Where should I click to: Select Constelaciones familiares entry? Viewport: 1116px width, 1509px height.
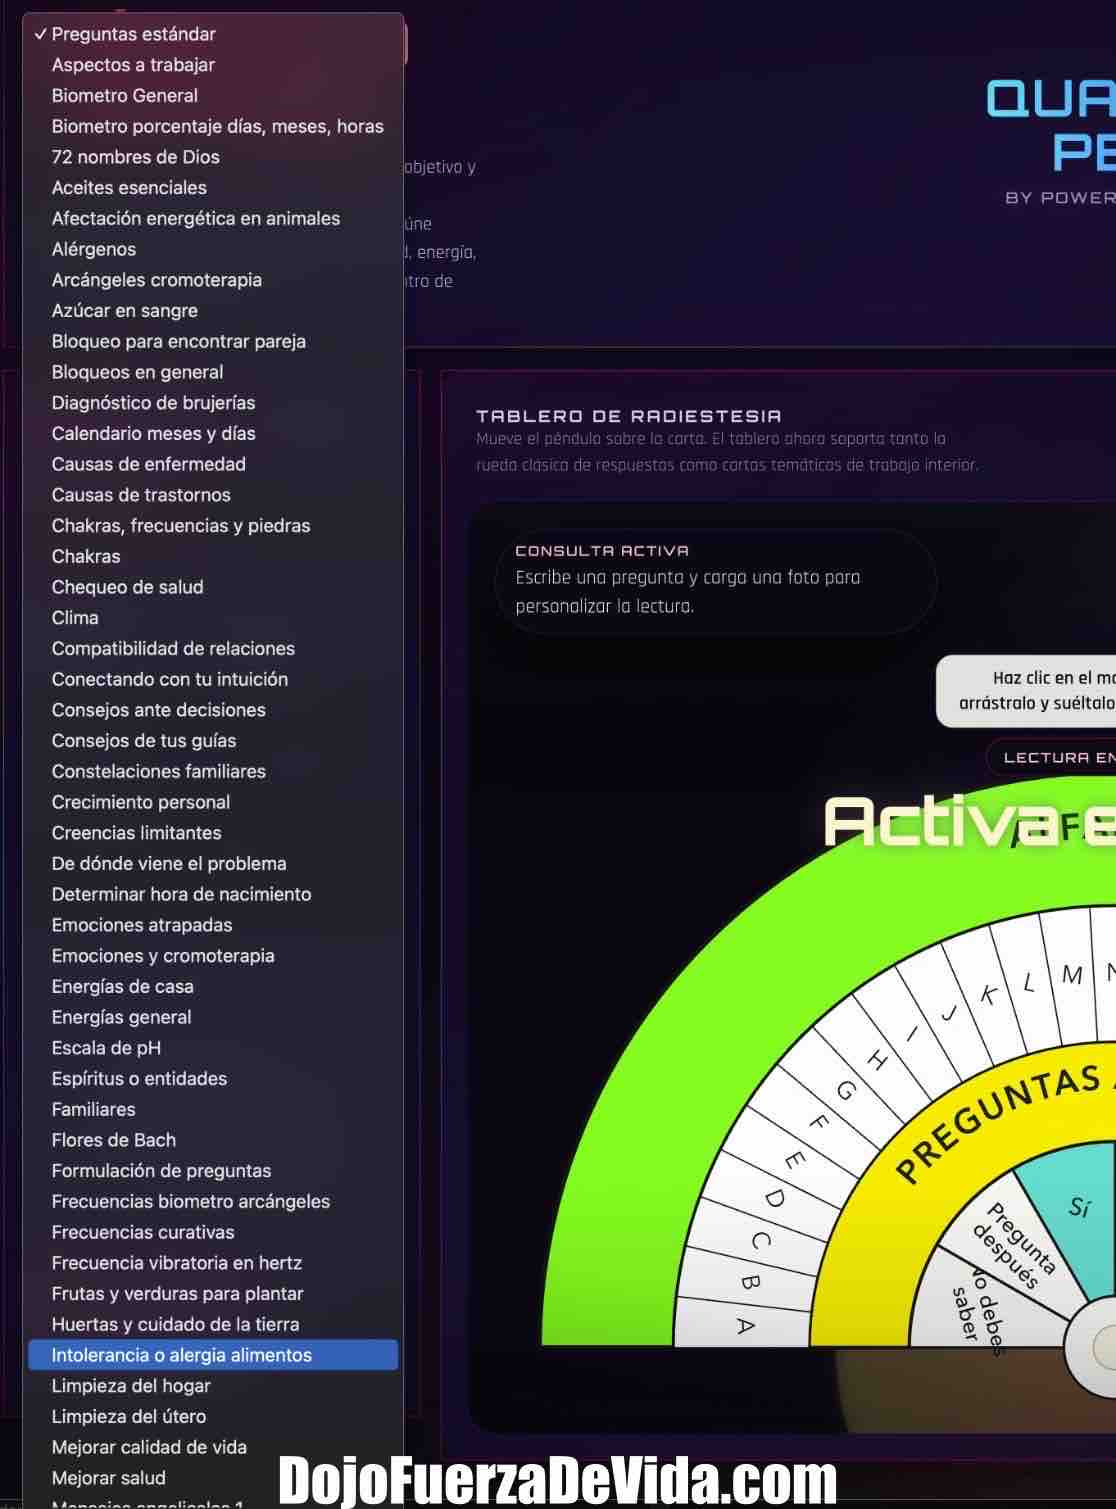pyautogui.click(x=213, y=772)
